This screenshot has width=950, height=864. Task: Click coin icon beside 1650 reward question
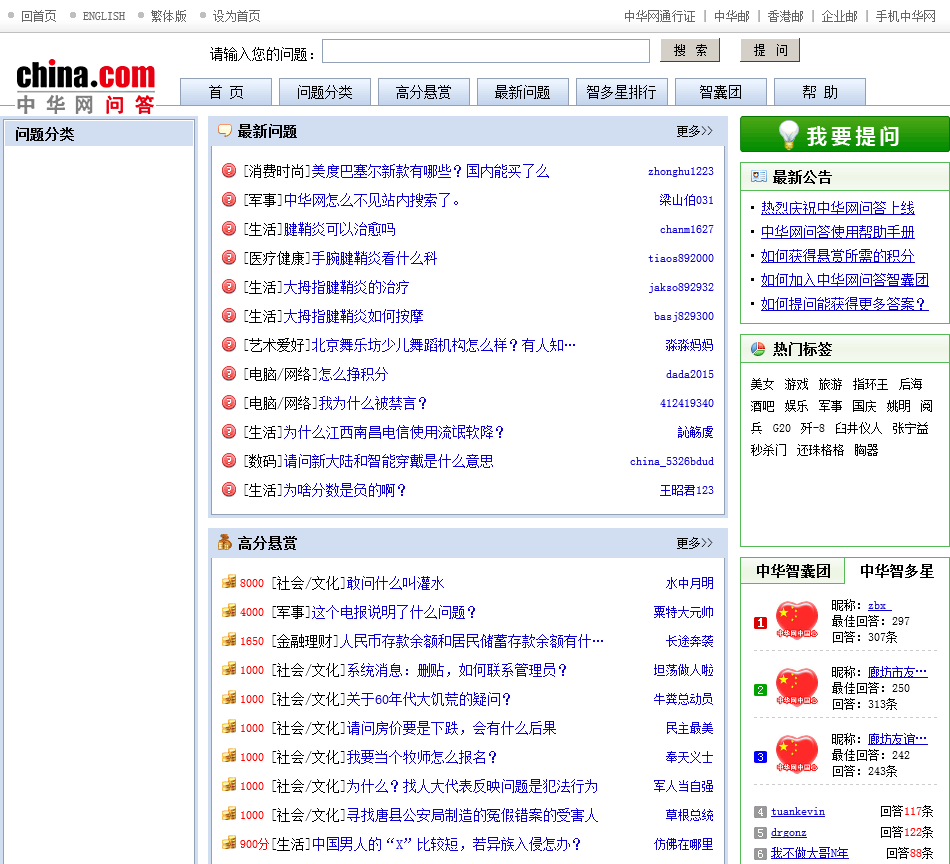[228, 640]
